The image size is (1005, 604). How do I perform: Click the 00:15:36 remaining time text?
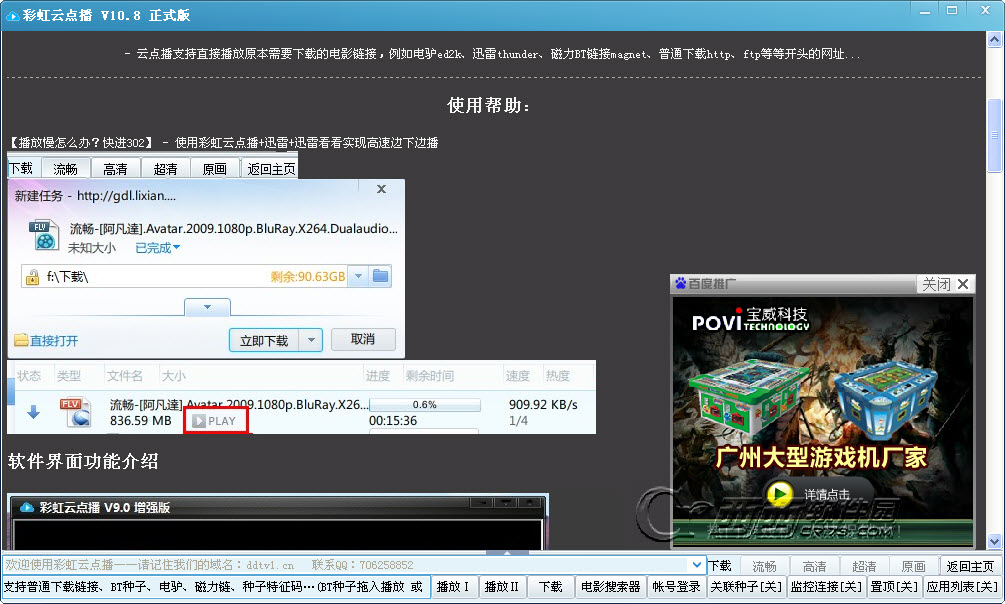click(x=393, y=421)
